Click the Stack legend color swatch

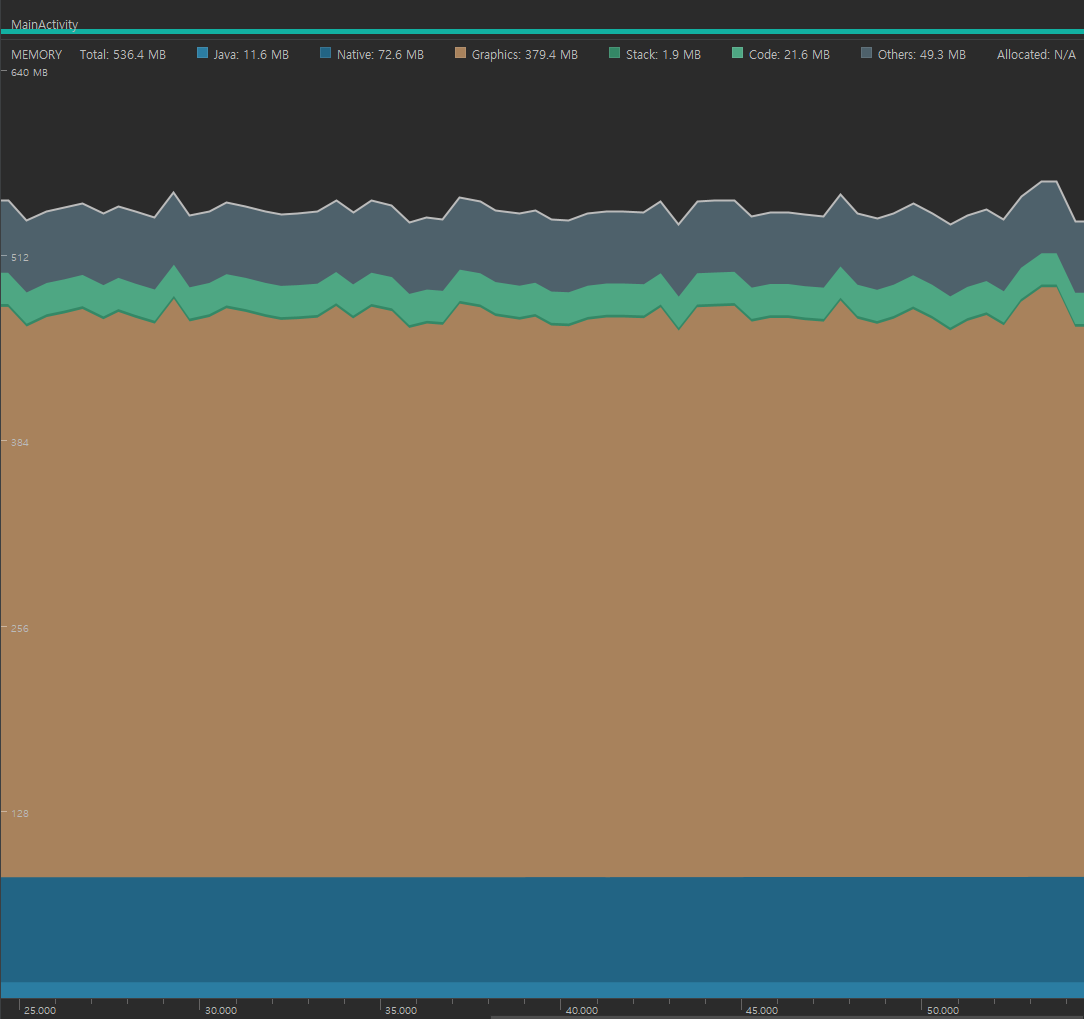point(615,53)
